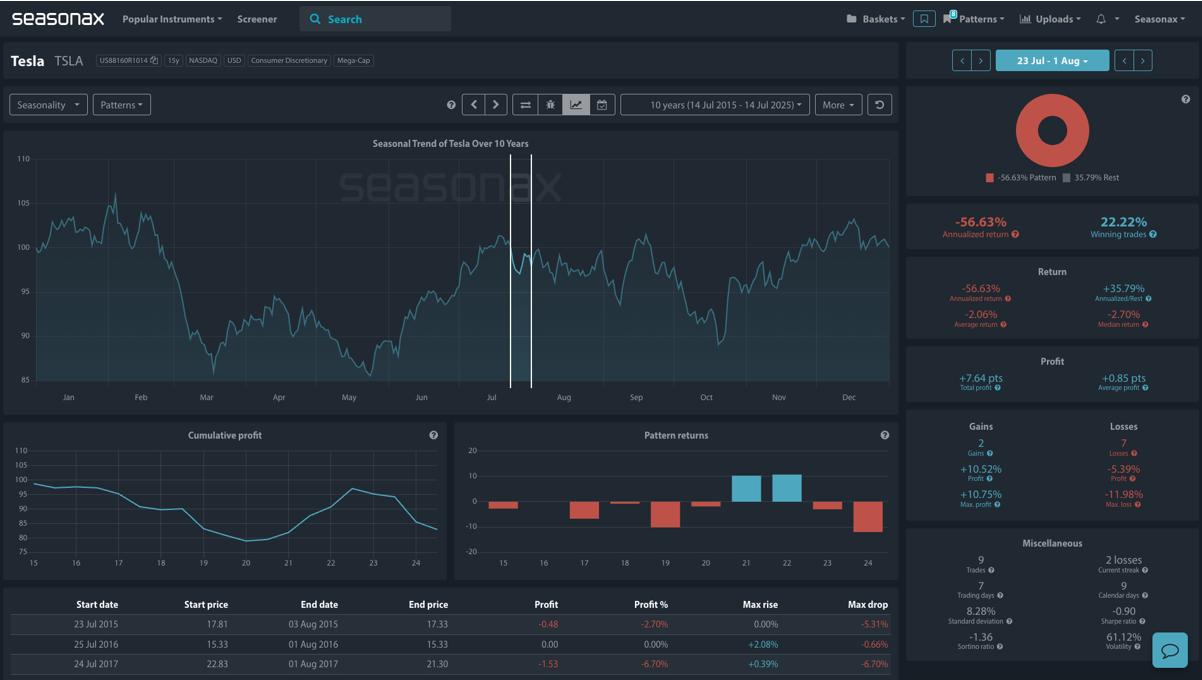
Task: Copy the ISIN US88160R1014 tag
Action: pos(127,61)
